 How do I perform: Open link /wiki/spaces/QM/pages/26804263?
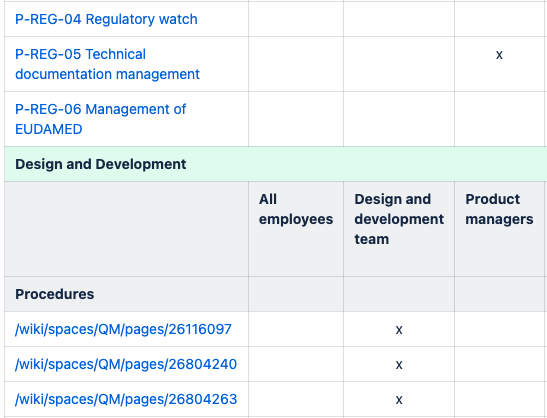pyautogui.click(x=126, y=399)
